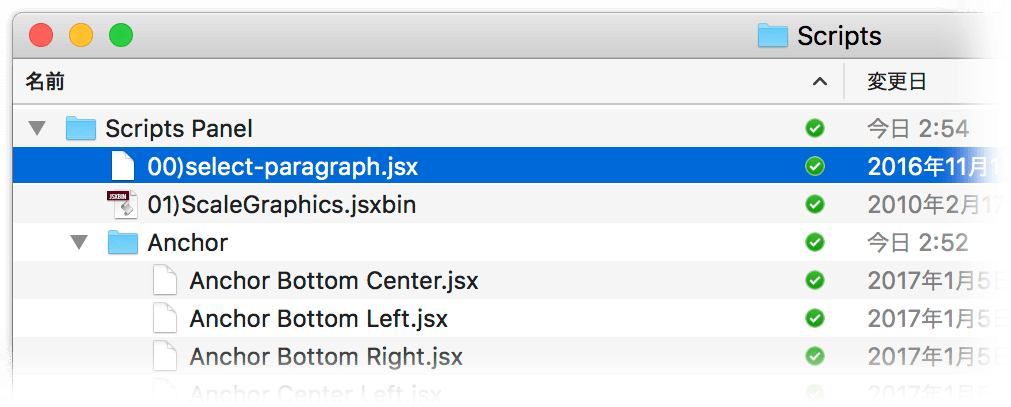Click the JSXBIN icon of ScaleGraphics file
This screenshot has width=1011, height=407.
(123, 204)
